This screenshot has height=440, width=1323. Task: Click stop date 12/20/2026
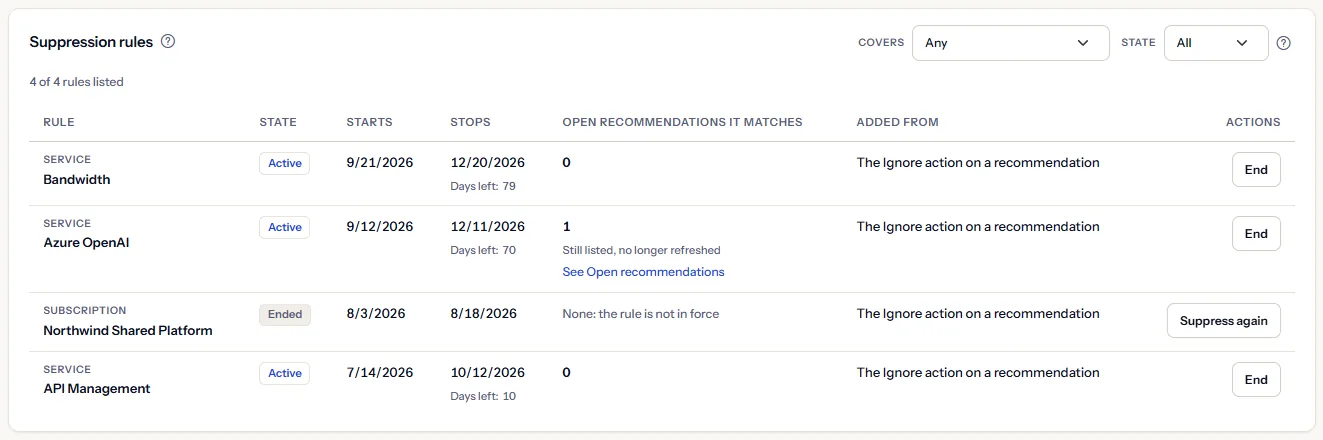487,162
